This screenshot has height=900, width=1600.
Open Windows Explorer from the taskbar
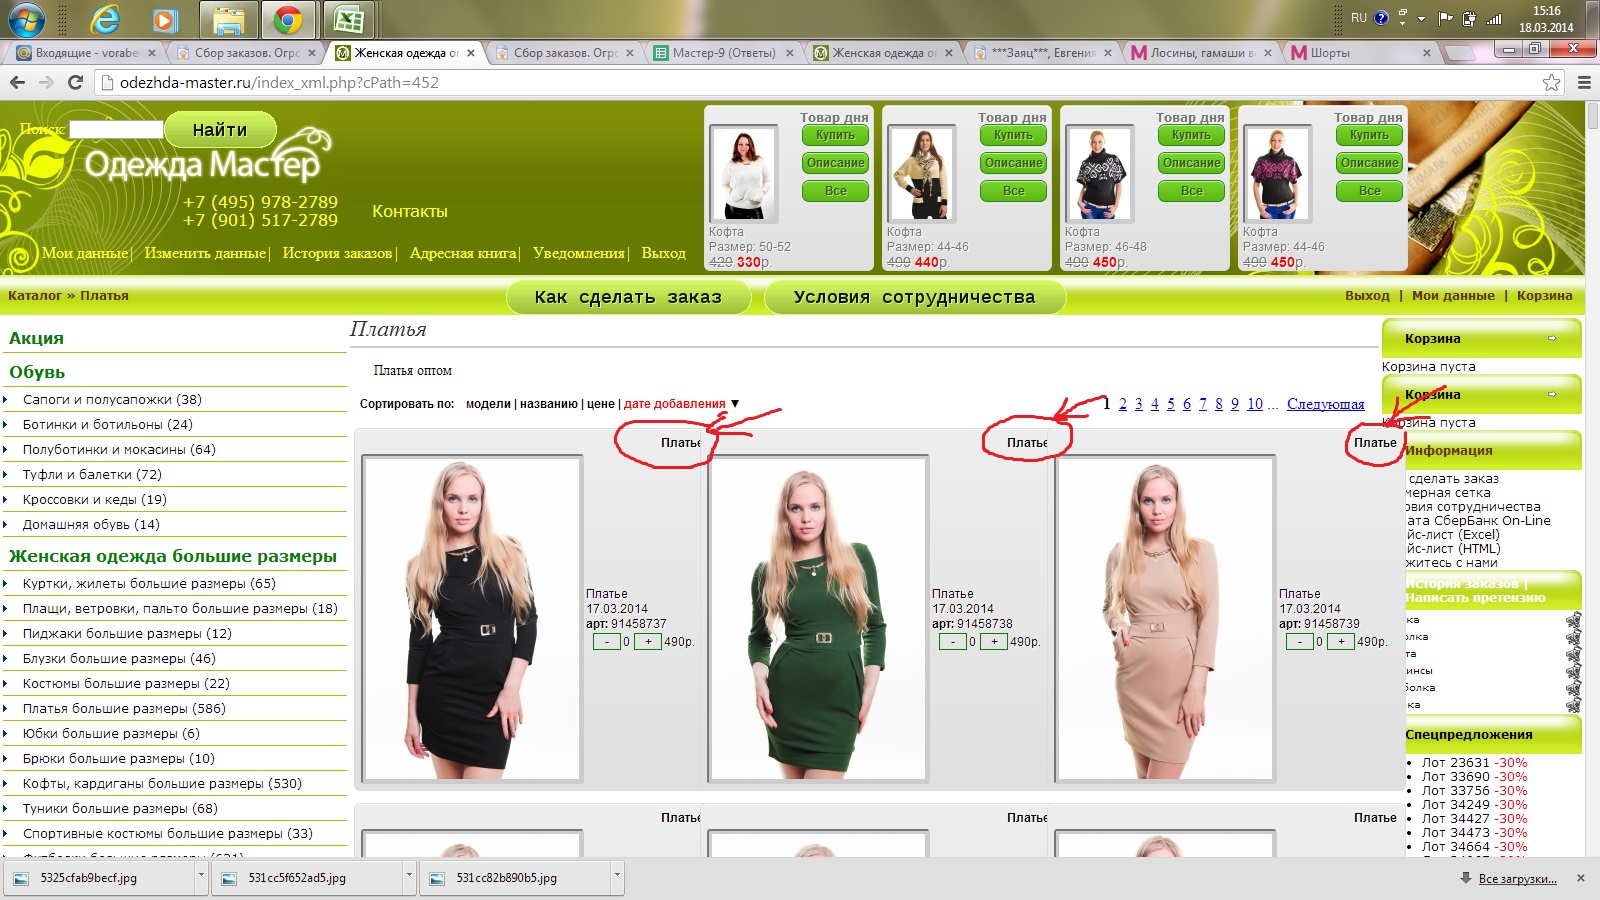[228, 19]
